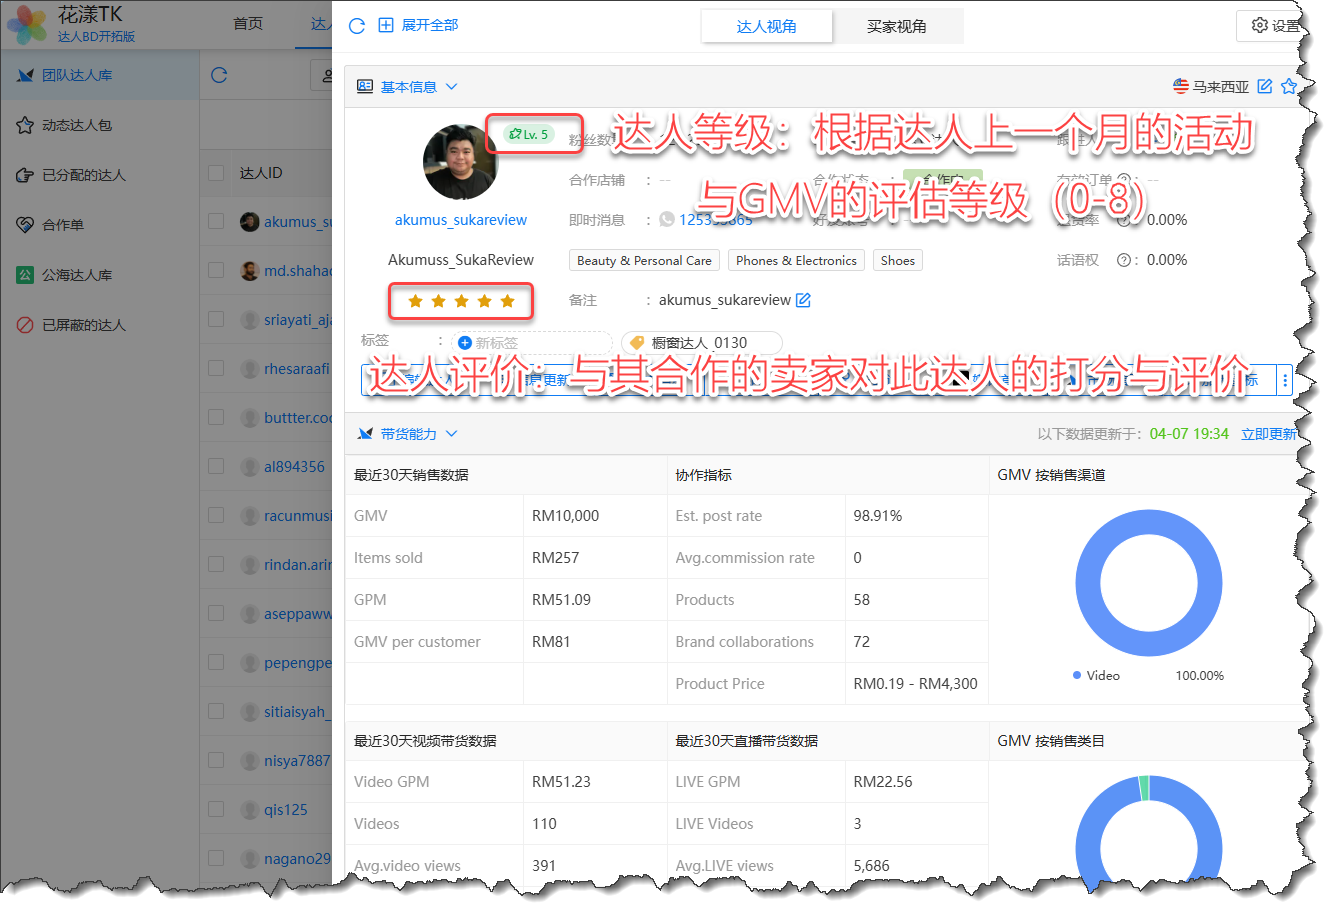The height and width of the screenshot is (918, 1339).
Task: Click the star favorite icon beside 马来西亚
Action: 1288,87
